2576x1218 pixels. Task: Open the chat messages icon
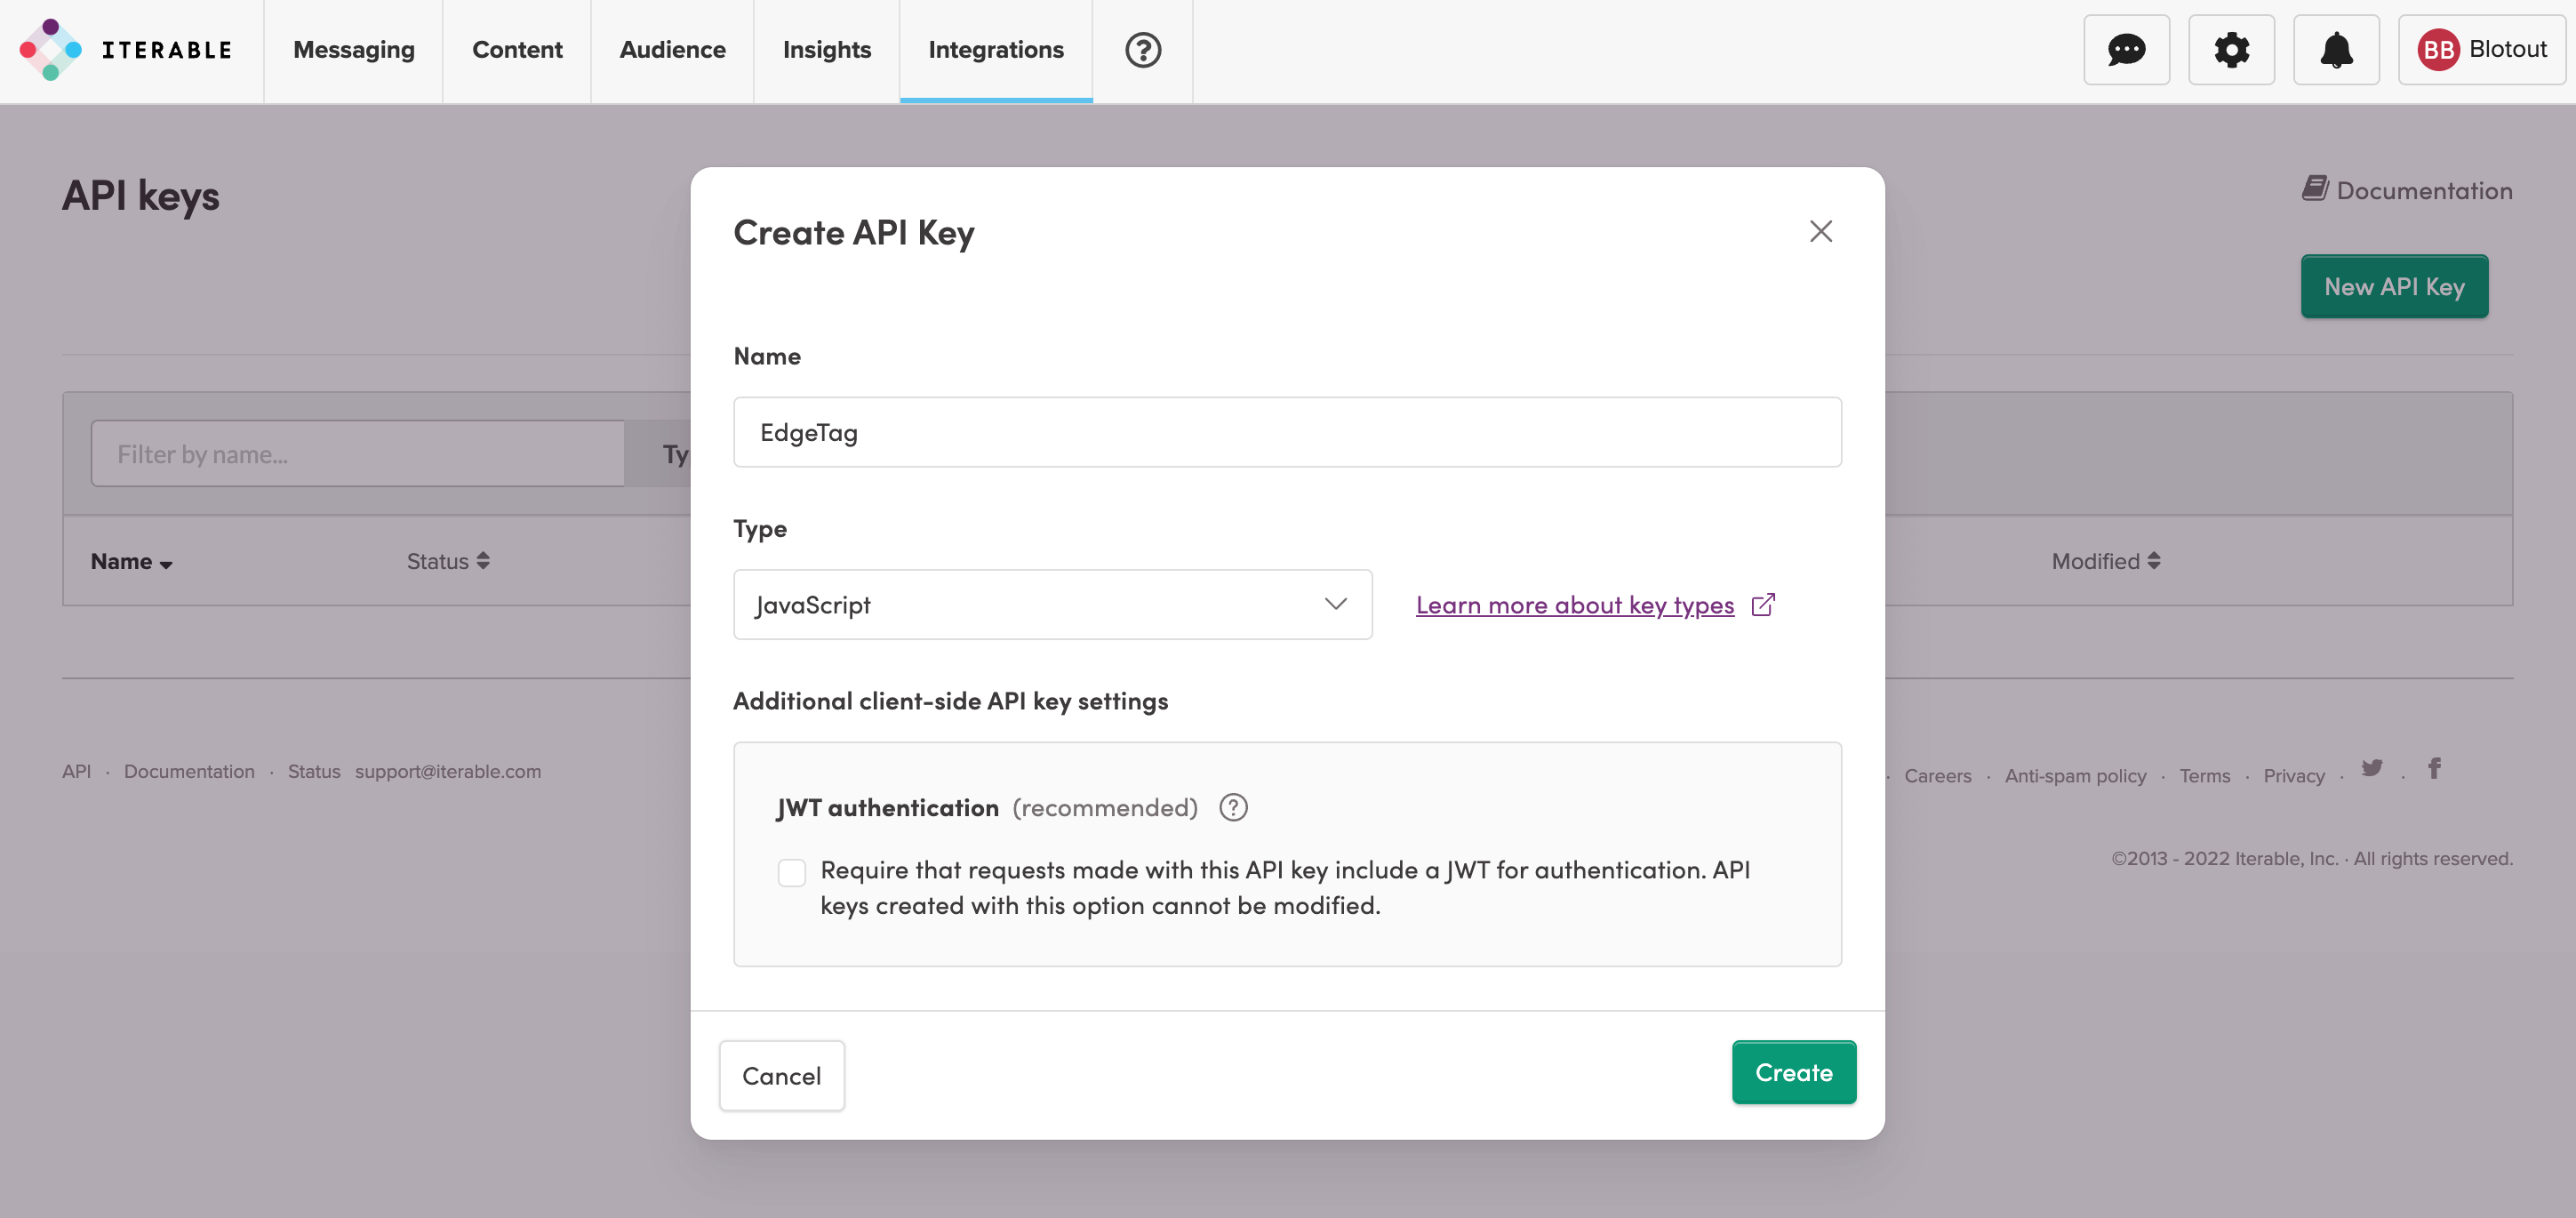(2126, 50)
